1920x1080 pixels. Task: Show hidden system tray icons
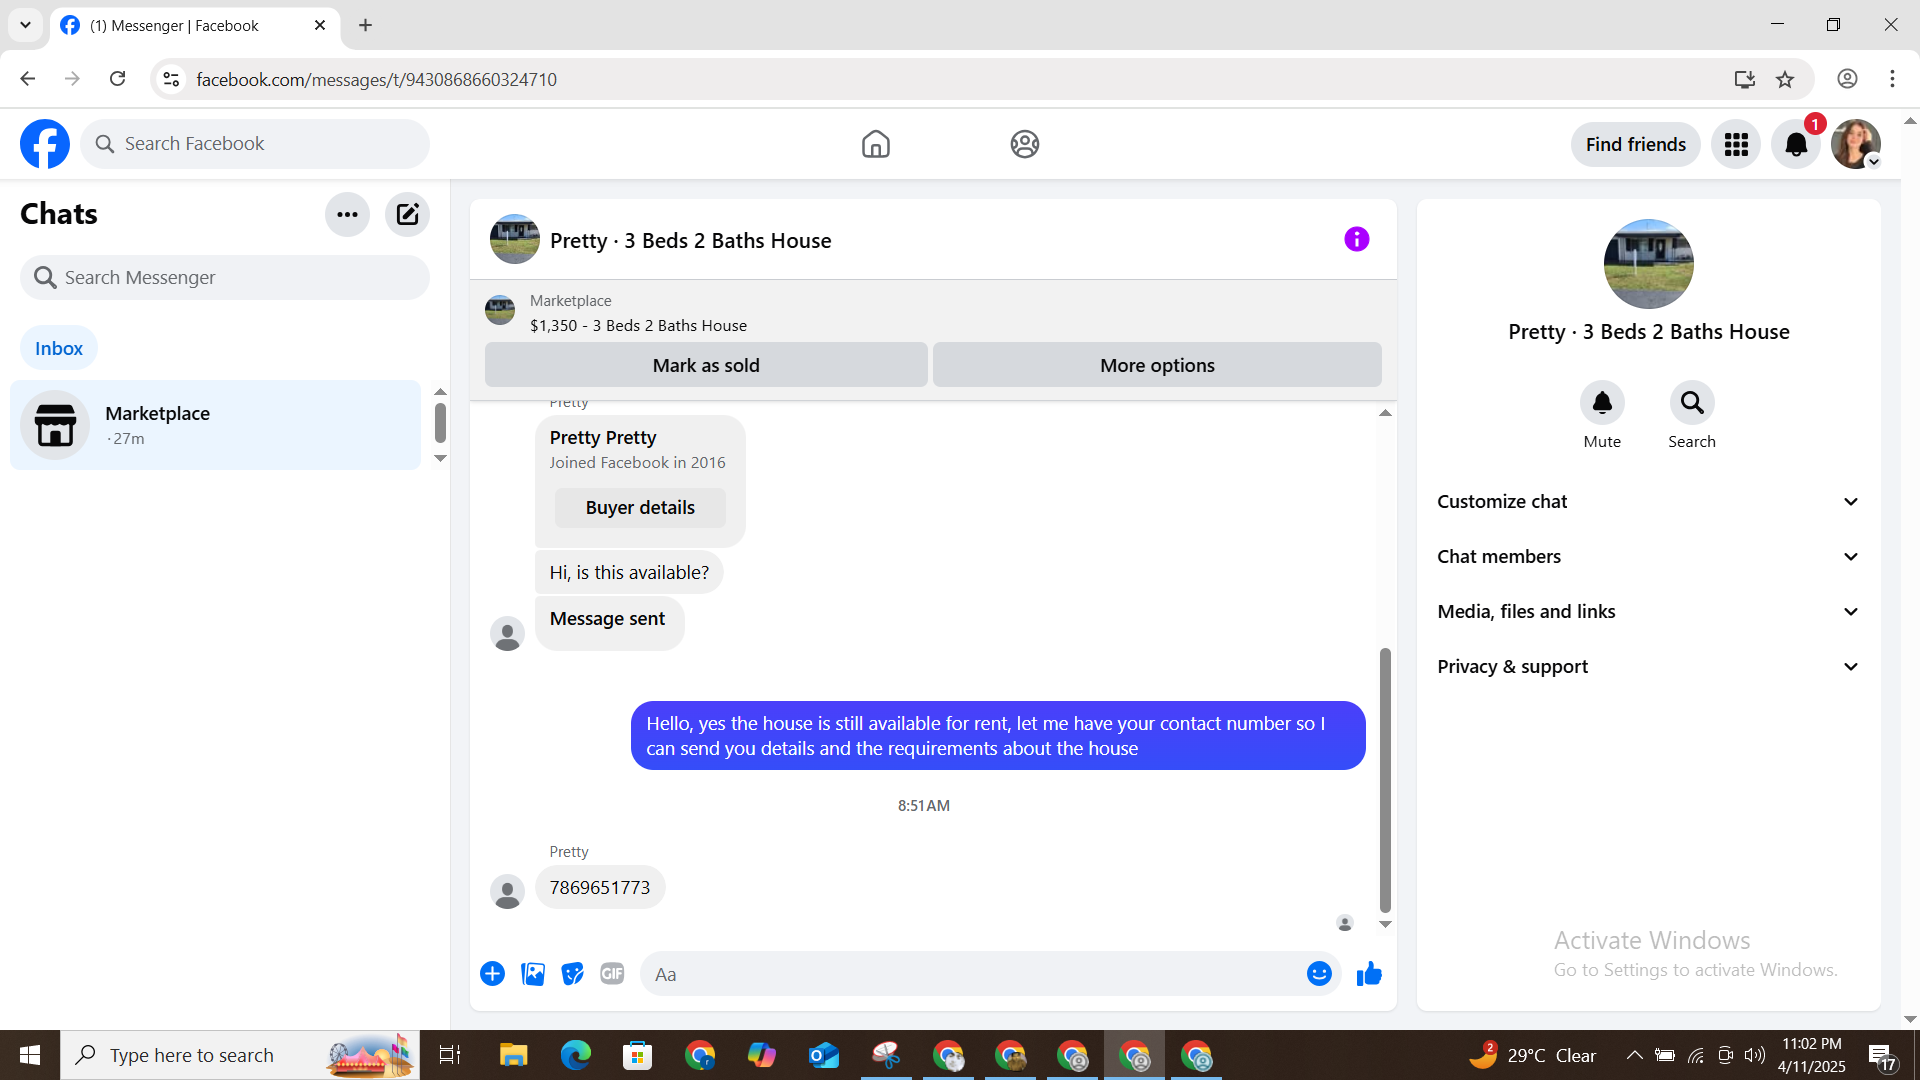point(1634,1055)
